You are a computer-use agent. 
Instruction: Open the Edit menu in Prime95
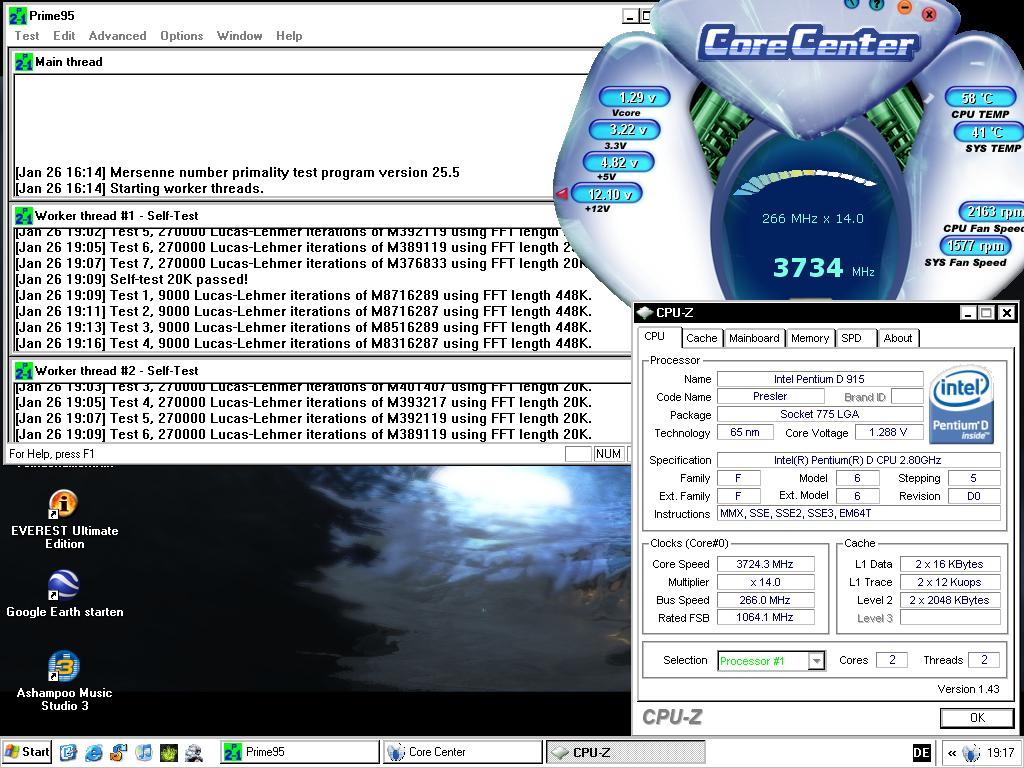pos(64,36)
